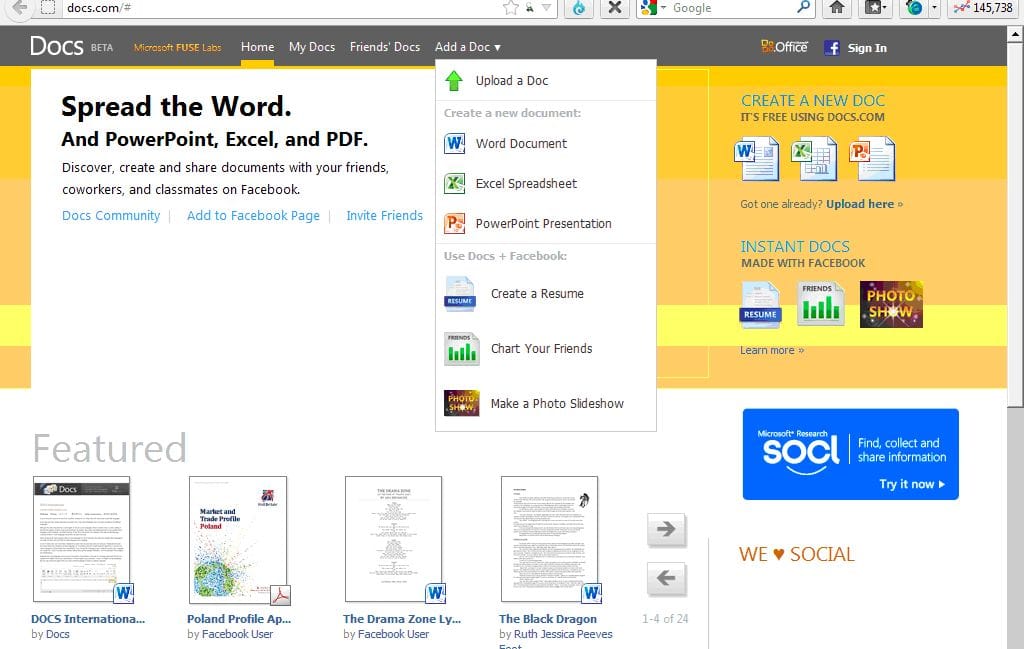Image resolution: width=1024 pixels, height=649 pixels.
Task: Select Word Document in the menu
Action: 546,144
